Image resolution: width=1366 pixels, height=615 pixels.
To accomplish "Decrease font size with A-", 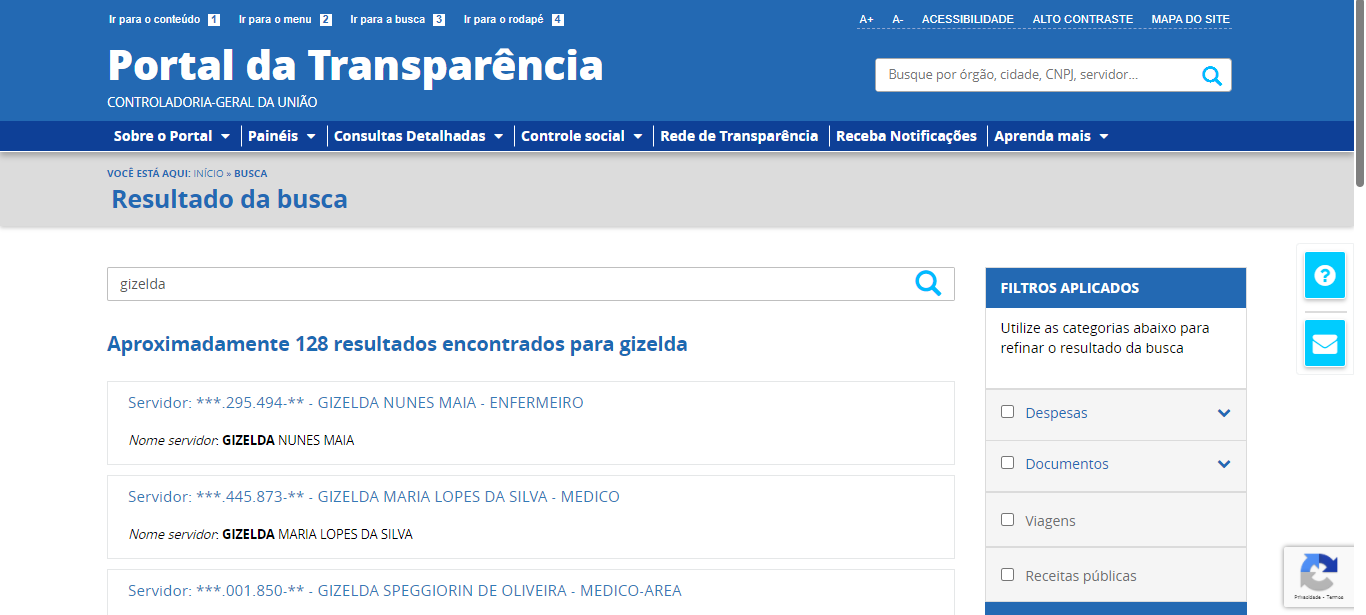I will pyautogui.click(x=897, y=19).
